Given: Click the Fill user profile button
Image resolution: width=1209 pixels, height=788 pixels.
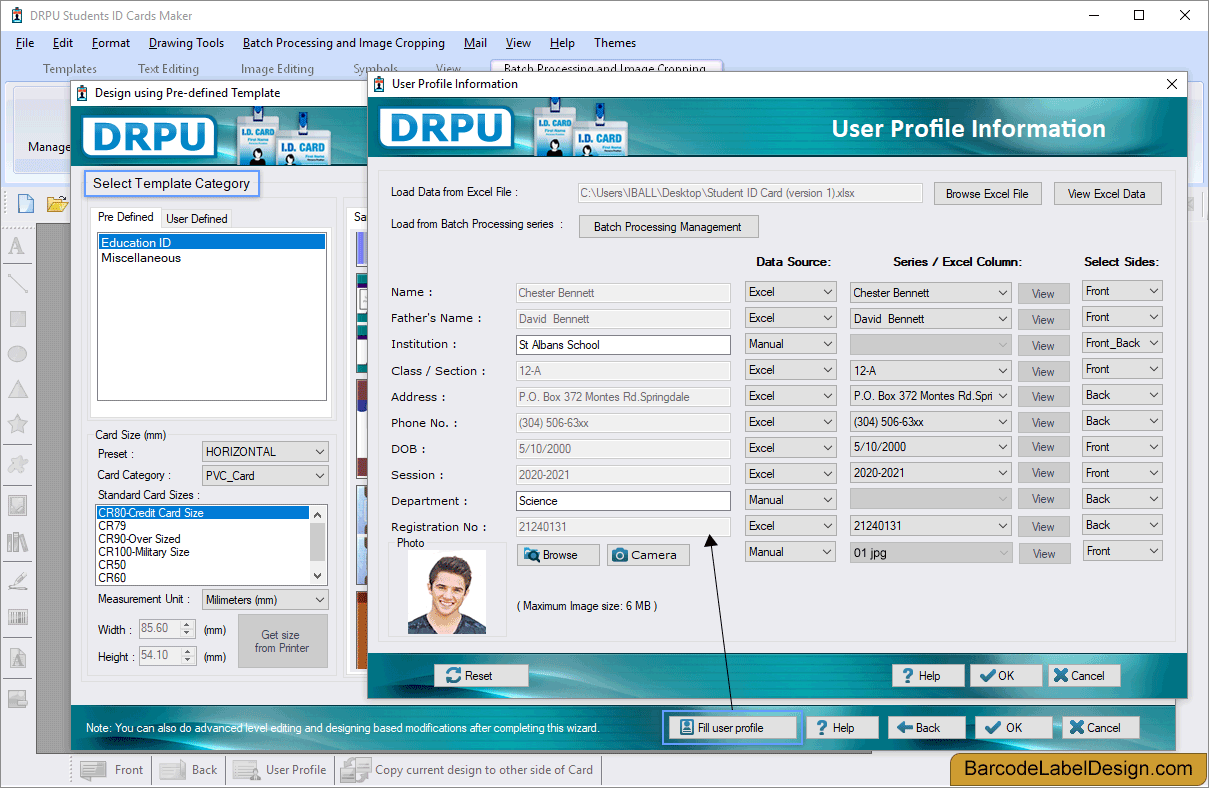Looking at the screenshot, I should 732,727.
